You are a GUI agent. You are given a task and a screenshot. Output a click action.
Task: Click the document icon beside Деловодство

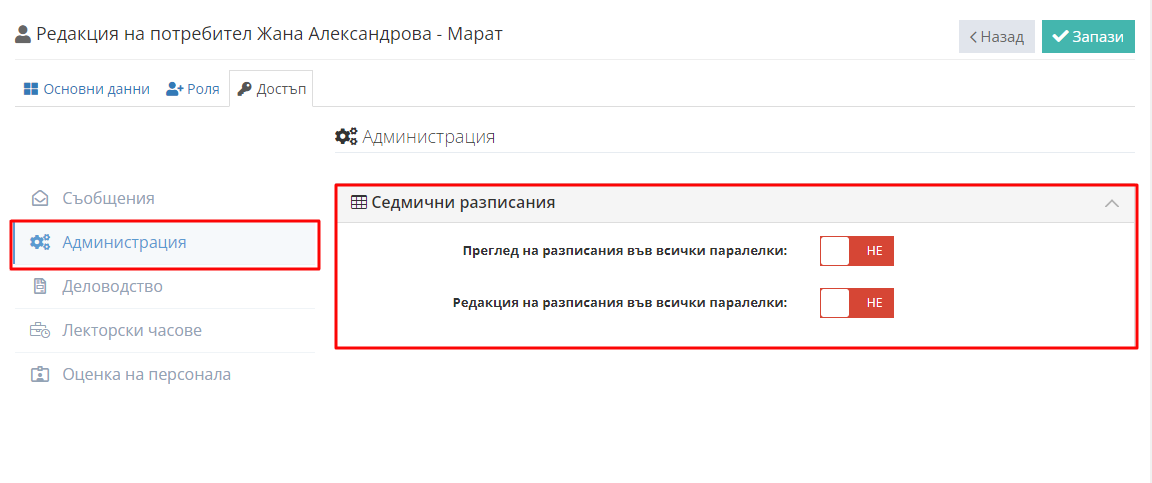40,287
